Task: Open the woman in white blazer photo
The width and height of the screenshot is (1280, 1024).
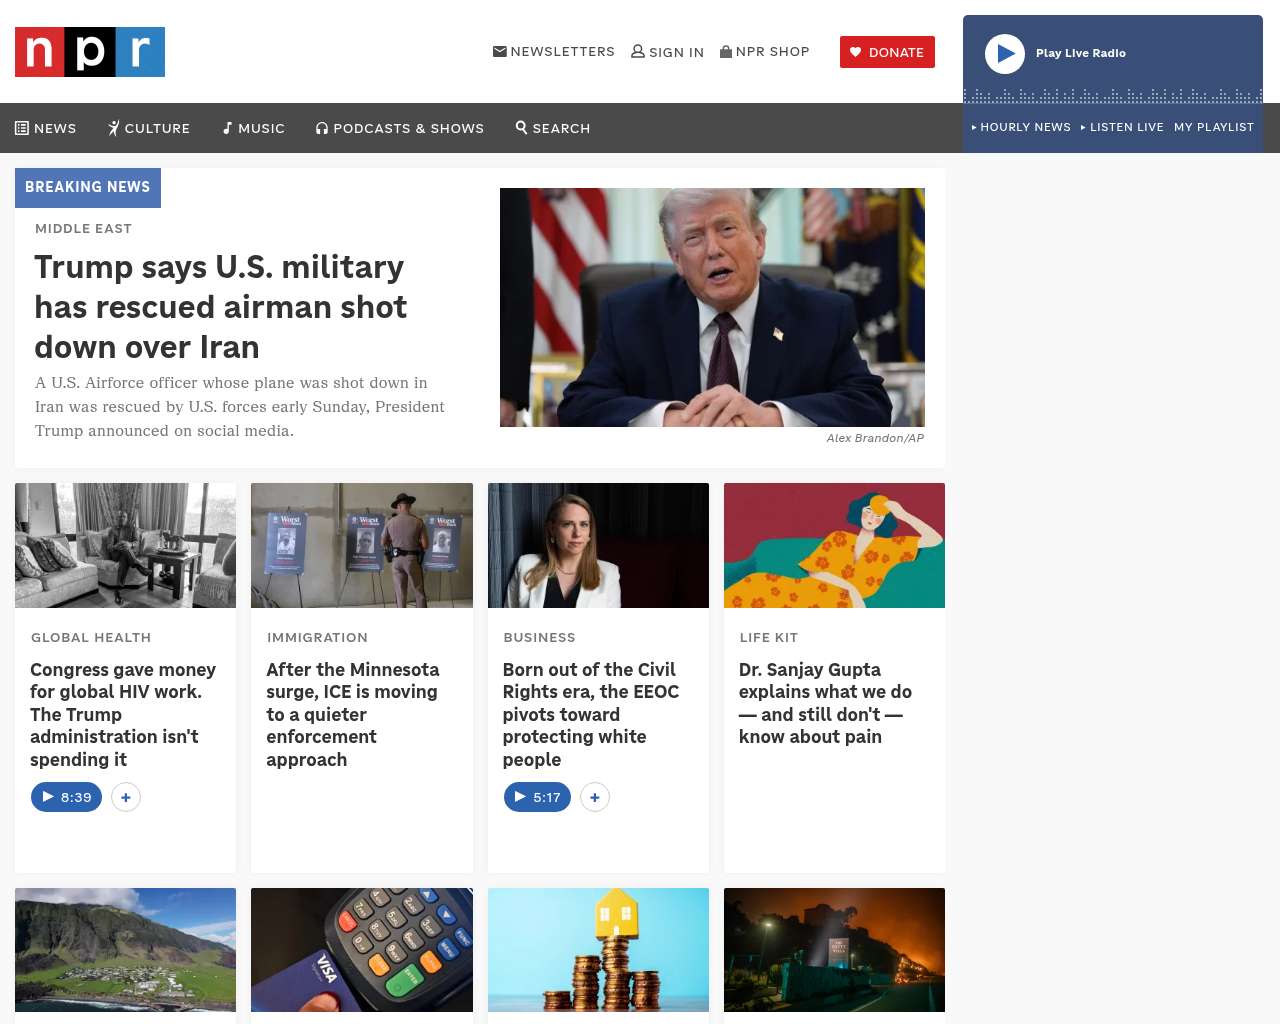Action: point(598,545)
